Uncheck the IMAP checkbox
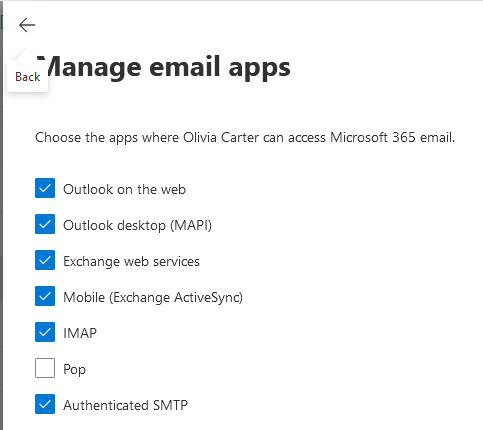This screenshot has width=483, height=430. pos(45,332)
